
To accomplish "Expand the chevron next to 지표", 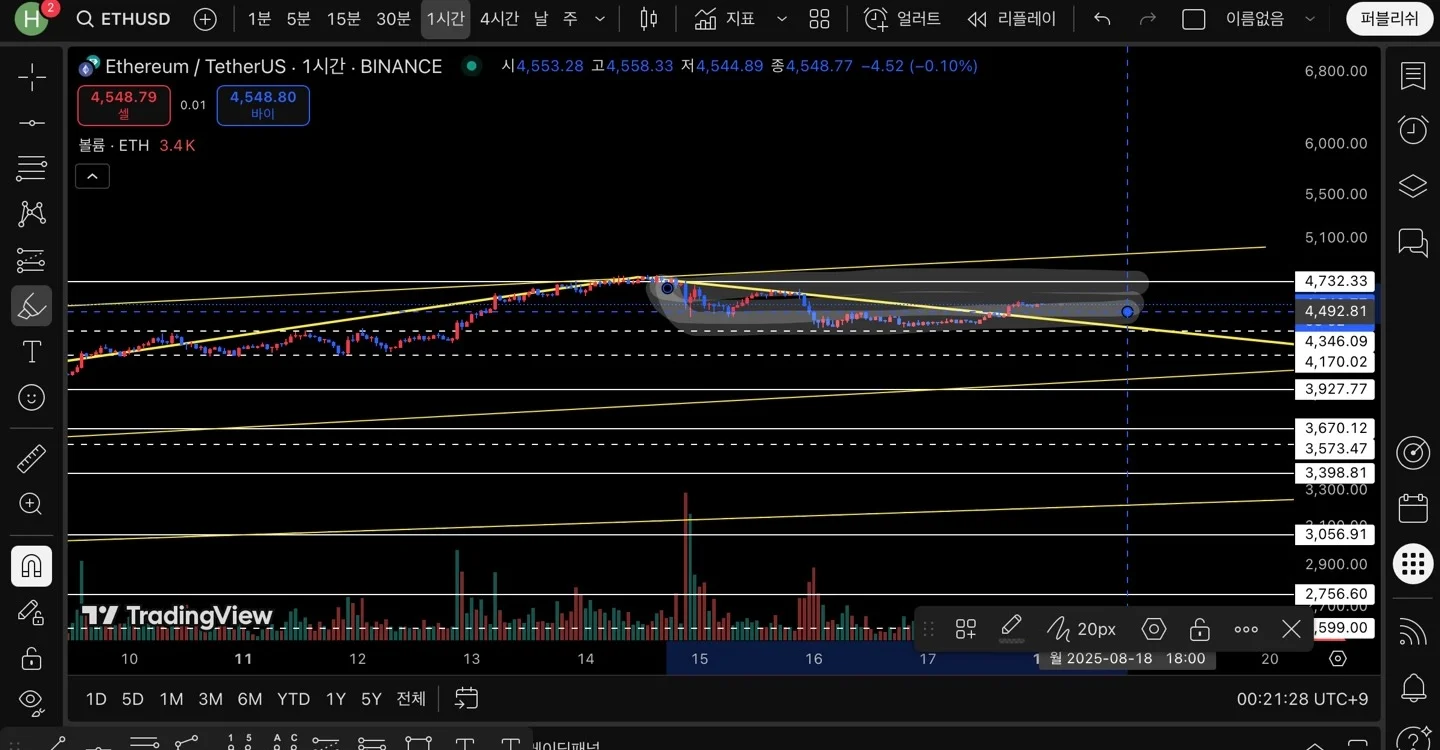I will coord(782,19).
